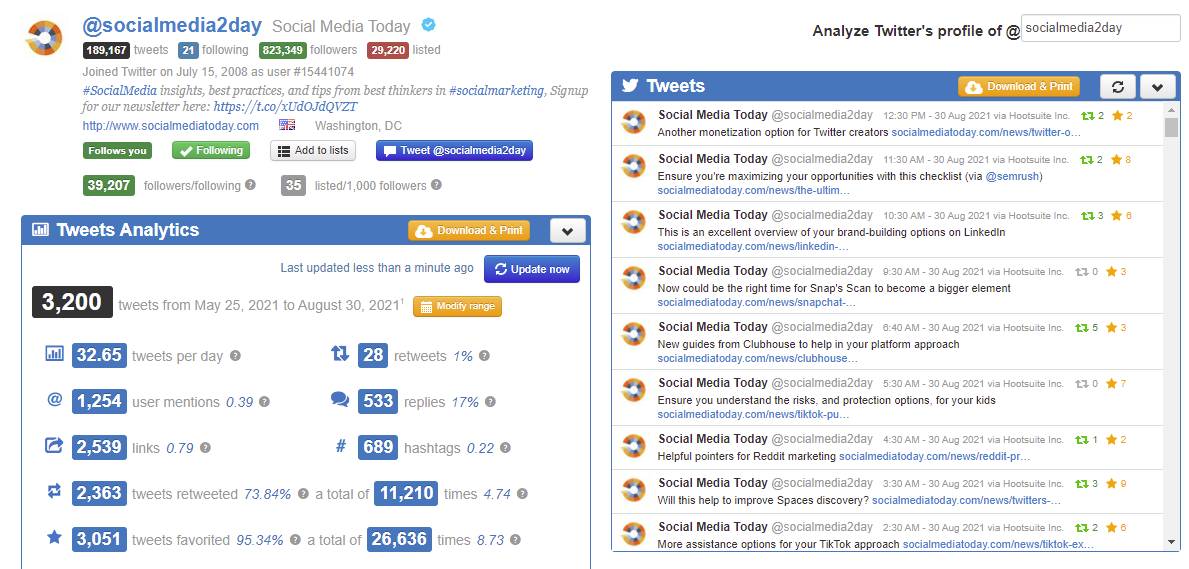Open the Tweets panel chevron dropdown
This screenshot has height=569, width=1189.
pos(1157,87)
